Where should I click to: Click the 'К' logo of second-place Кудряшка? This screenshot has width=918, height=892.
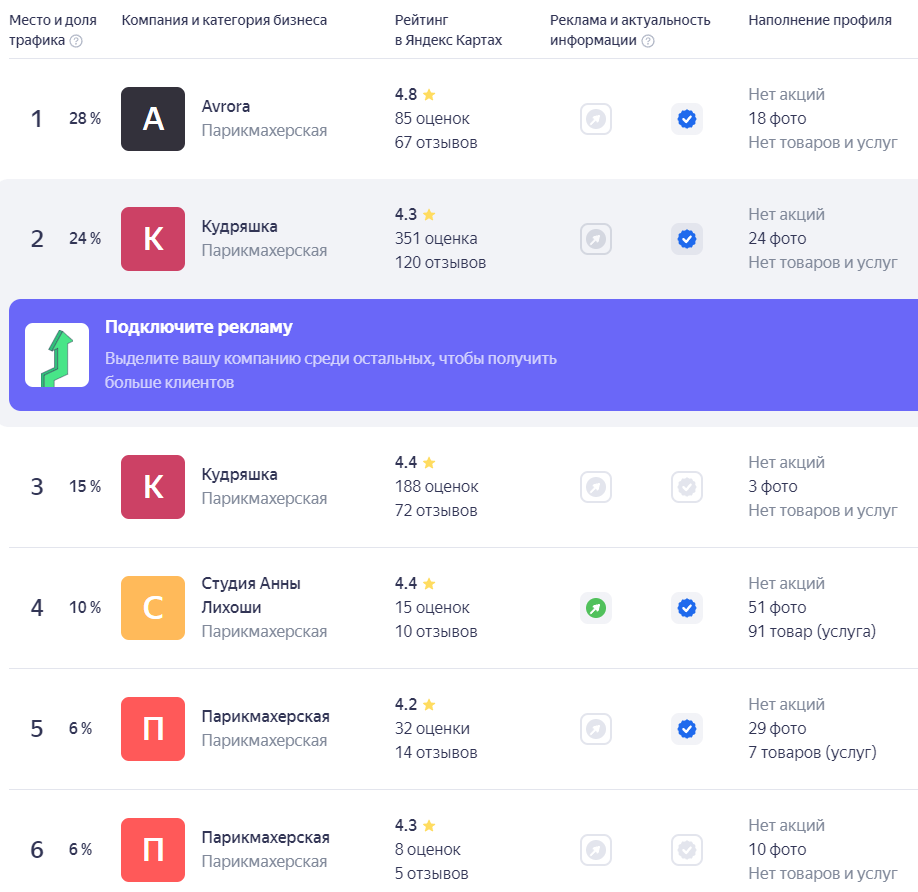pyautogui.click(x=153, y=239)
